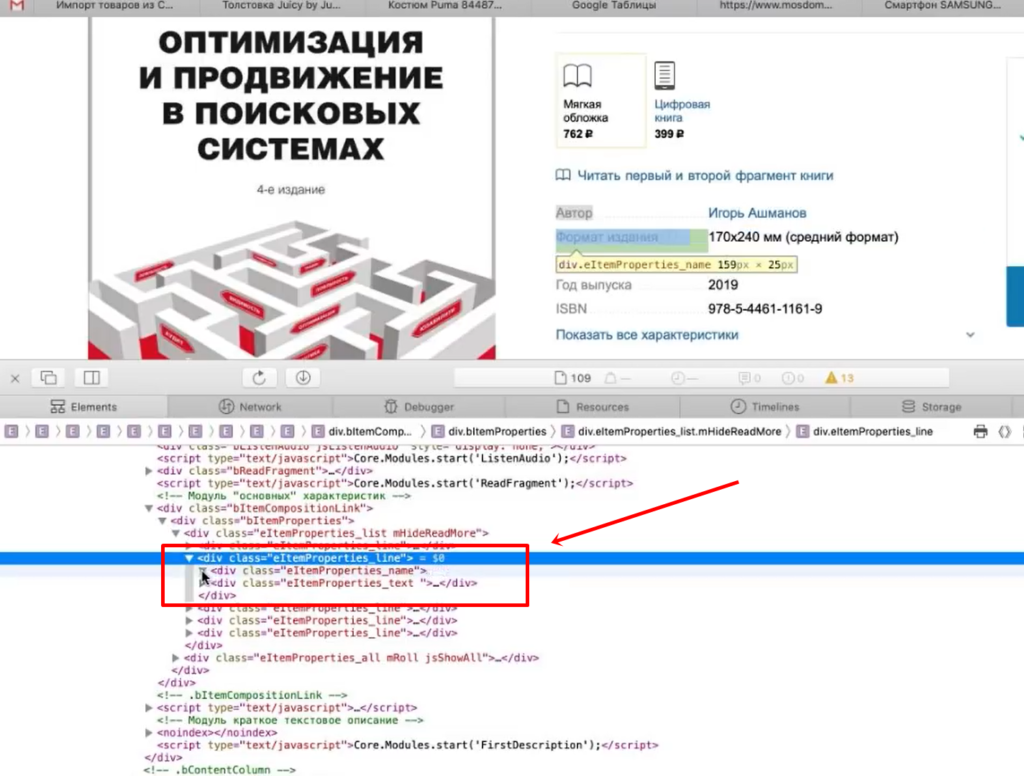The width and height of the screenshot is (1024, 776).
Task: Detach inspector into separate window
Action: click(48, 378)
